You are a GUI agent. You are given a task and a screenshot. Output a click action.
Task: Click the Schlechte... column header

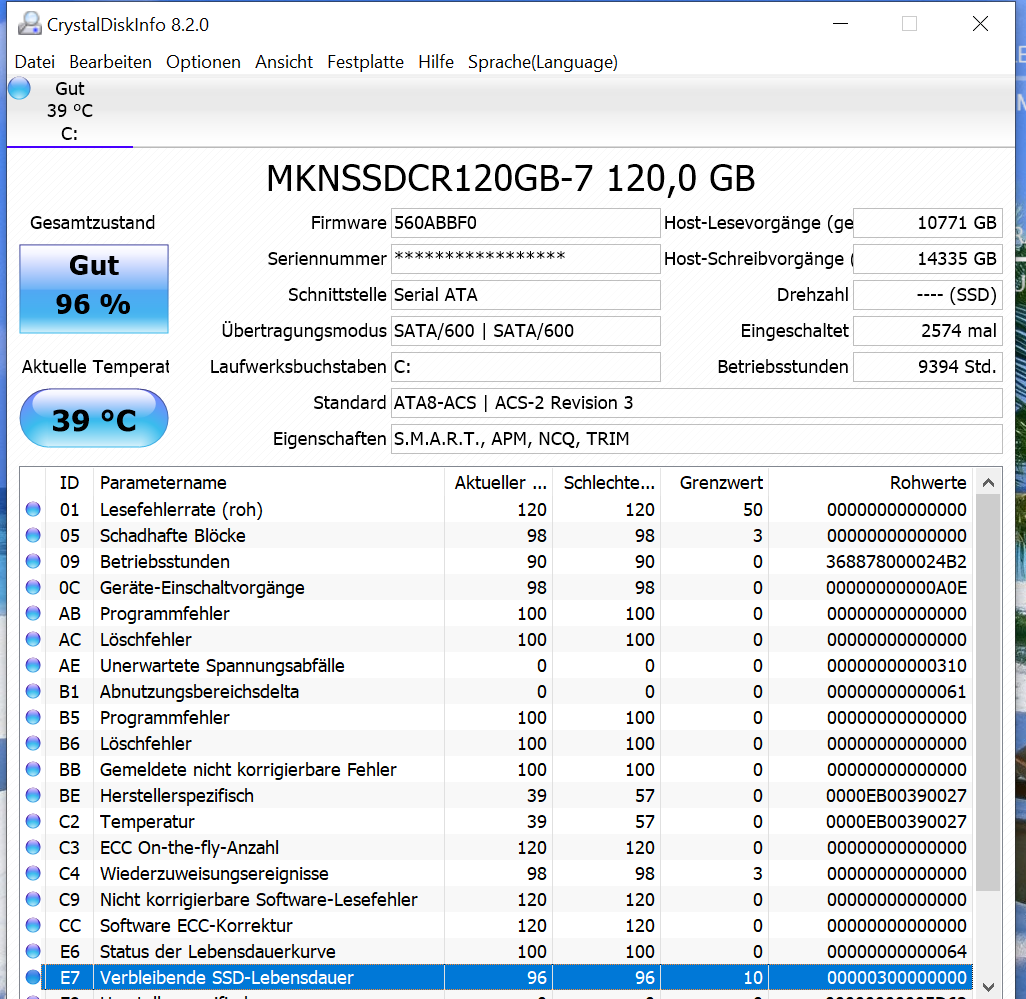point(607,483)
